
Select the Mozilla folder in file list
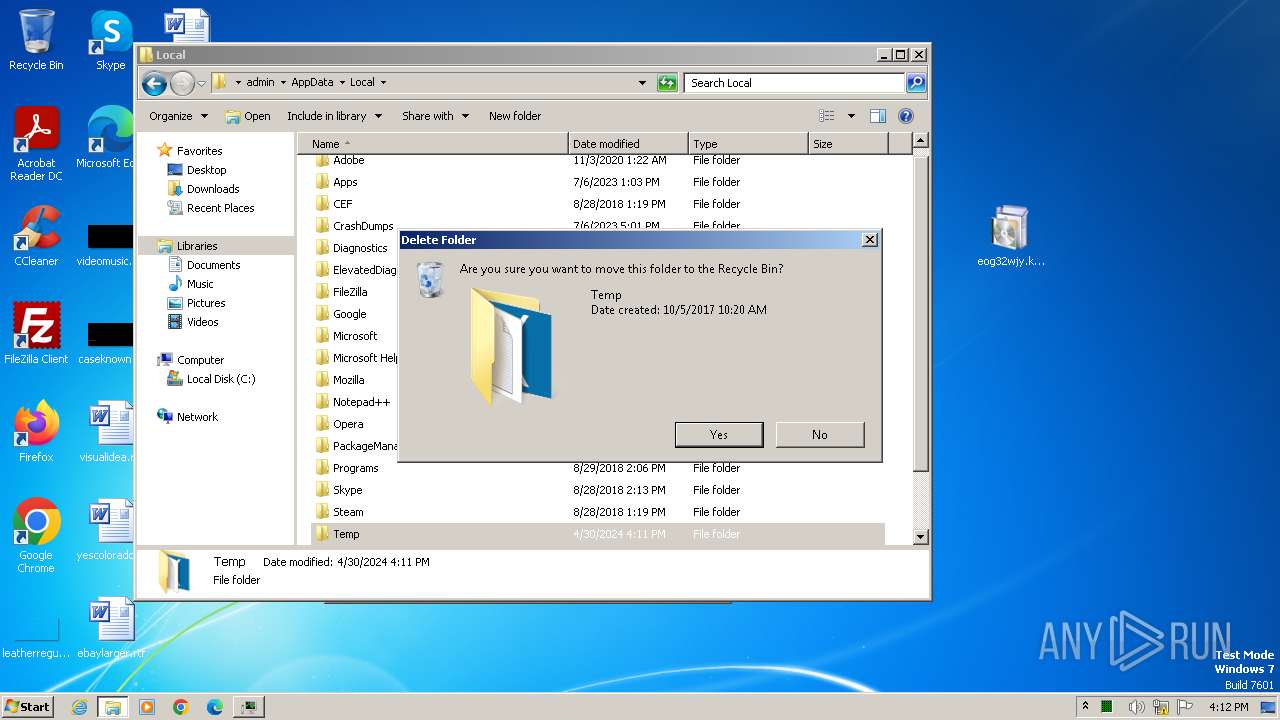(x=348, y=380)
